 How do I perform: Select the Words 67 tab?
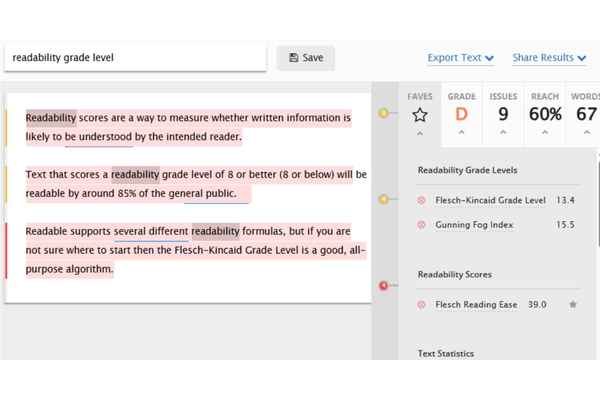[583, 114]
